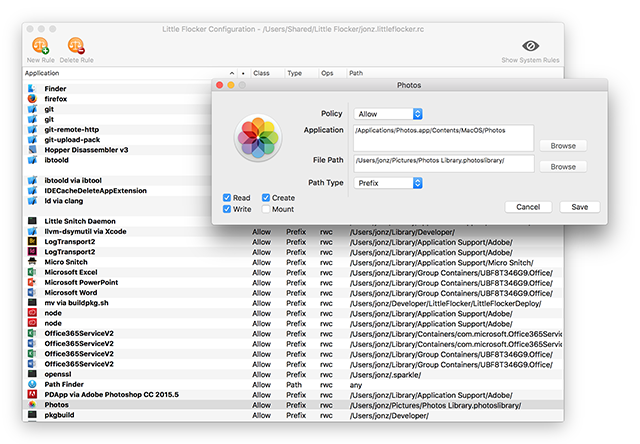Save the Photos rule
The image size is (640, 444).
point(580,207)
